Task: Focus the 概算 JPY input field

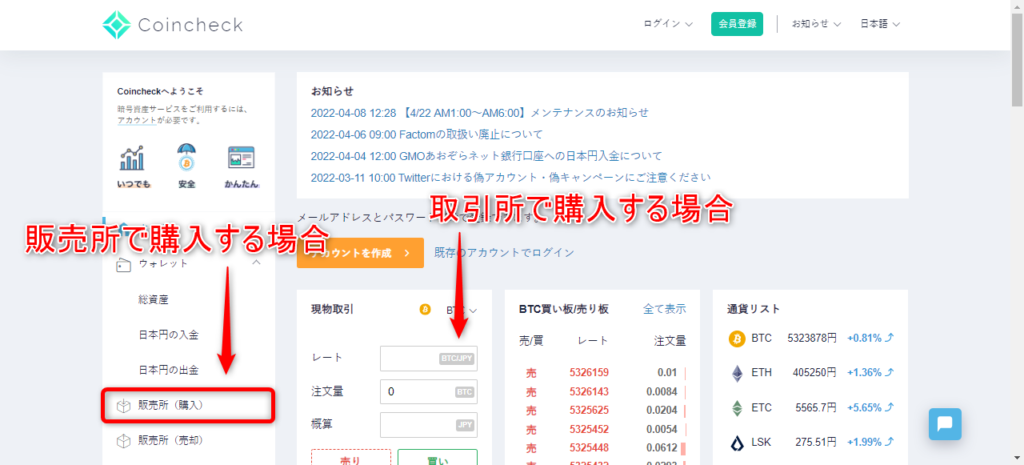Action: tap(428, 425)
